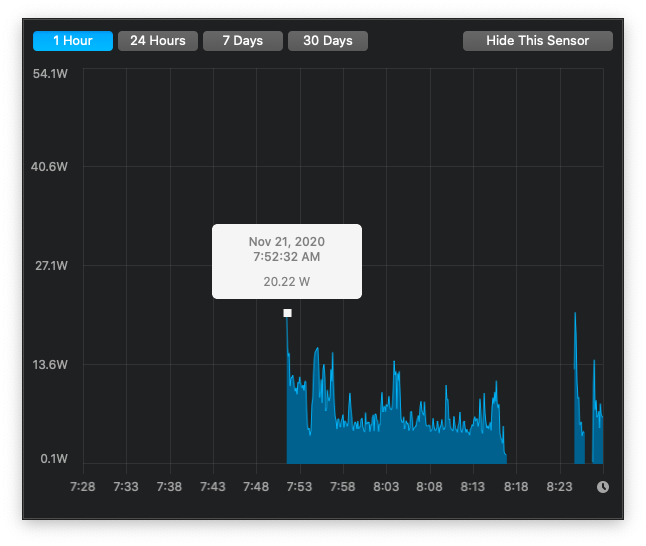Click the 54.1W power axis label
This screenshot has height=546, width=646.
tap(50, 74)
